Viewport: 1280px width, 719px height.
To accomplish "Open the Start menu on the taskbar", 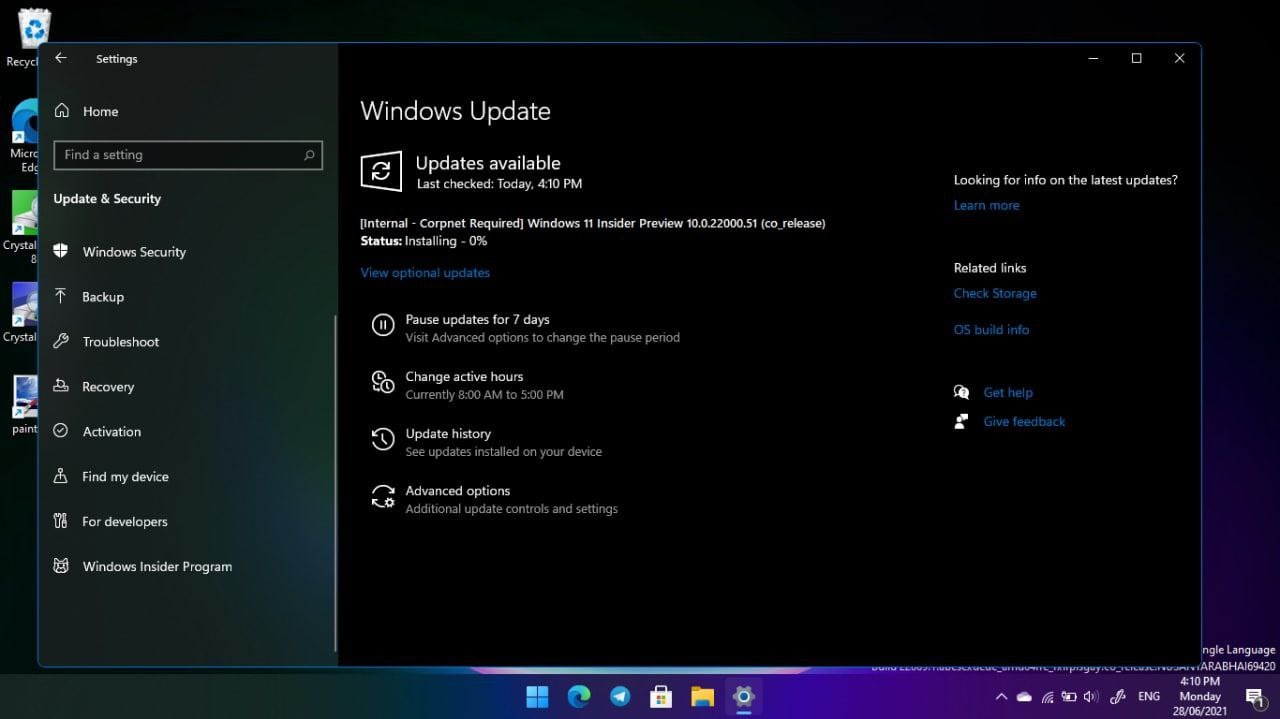I will coord(537,696).
